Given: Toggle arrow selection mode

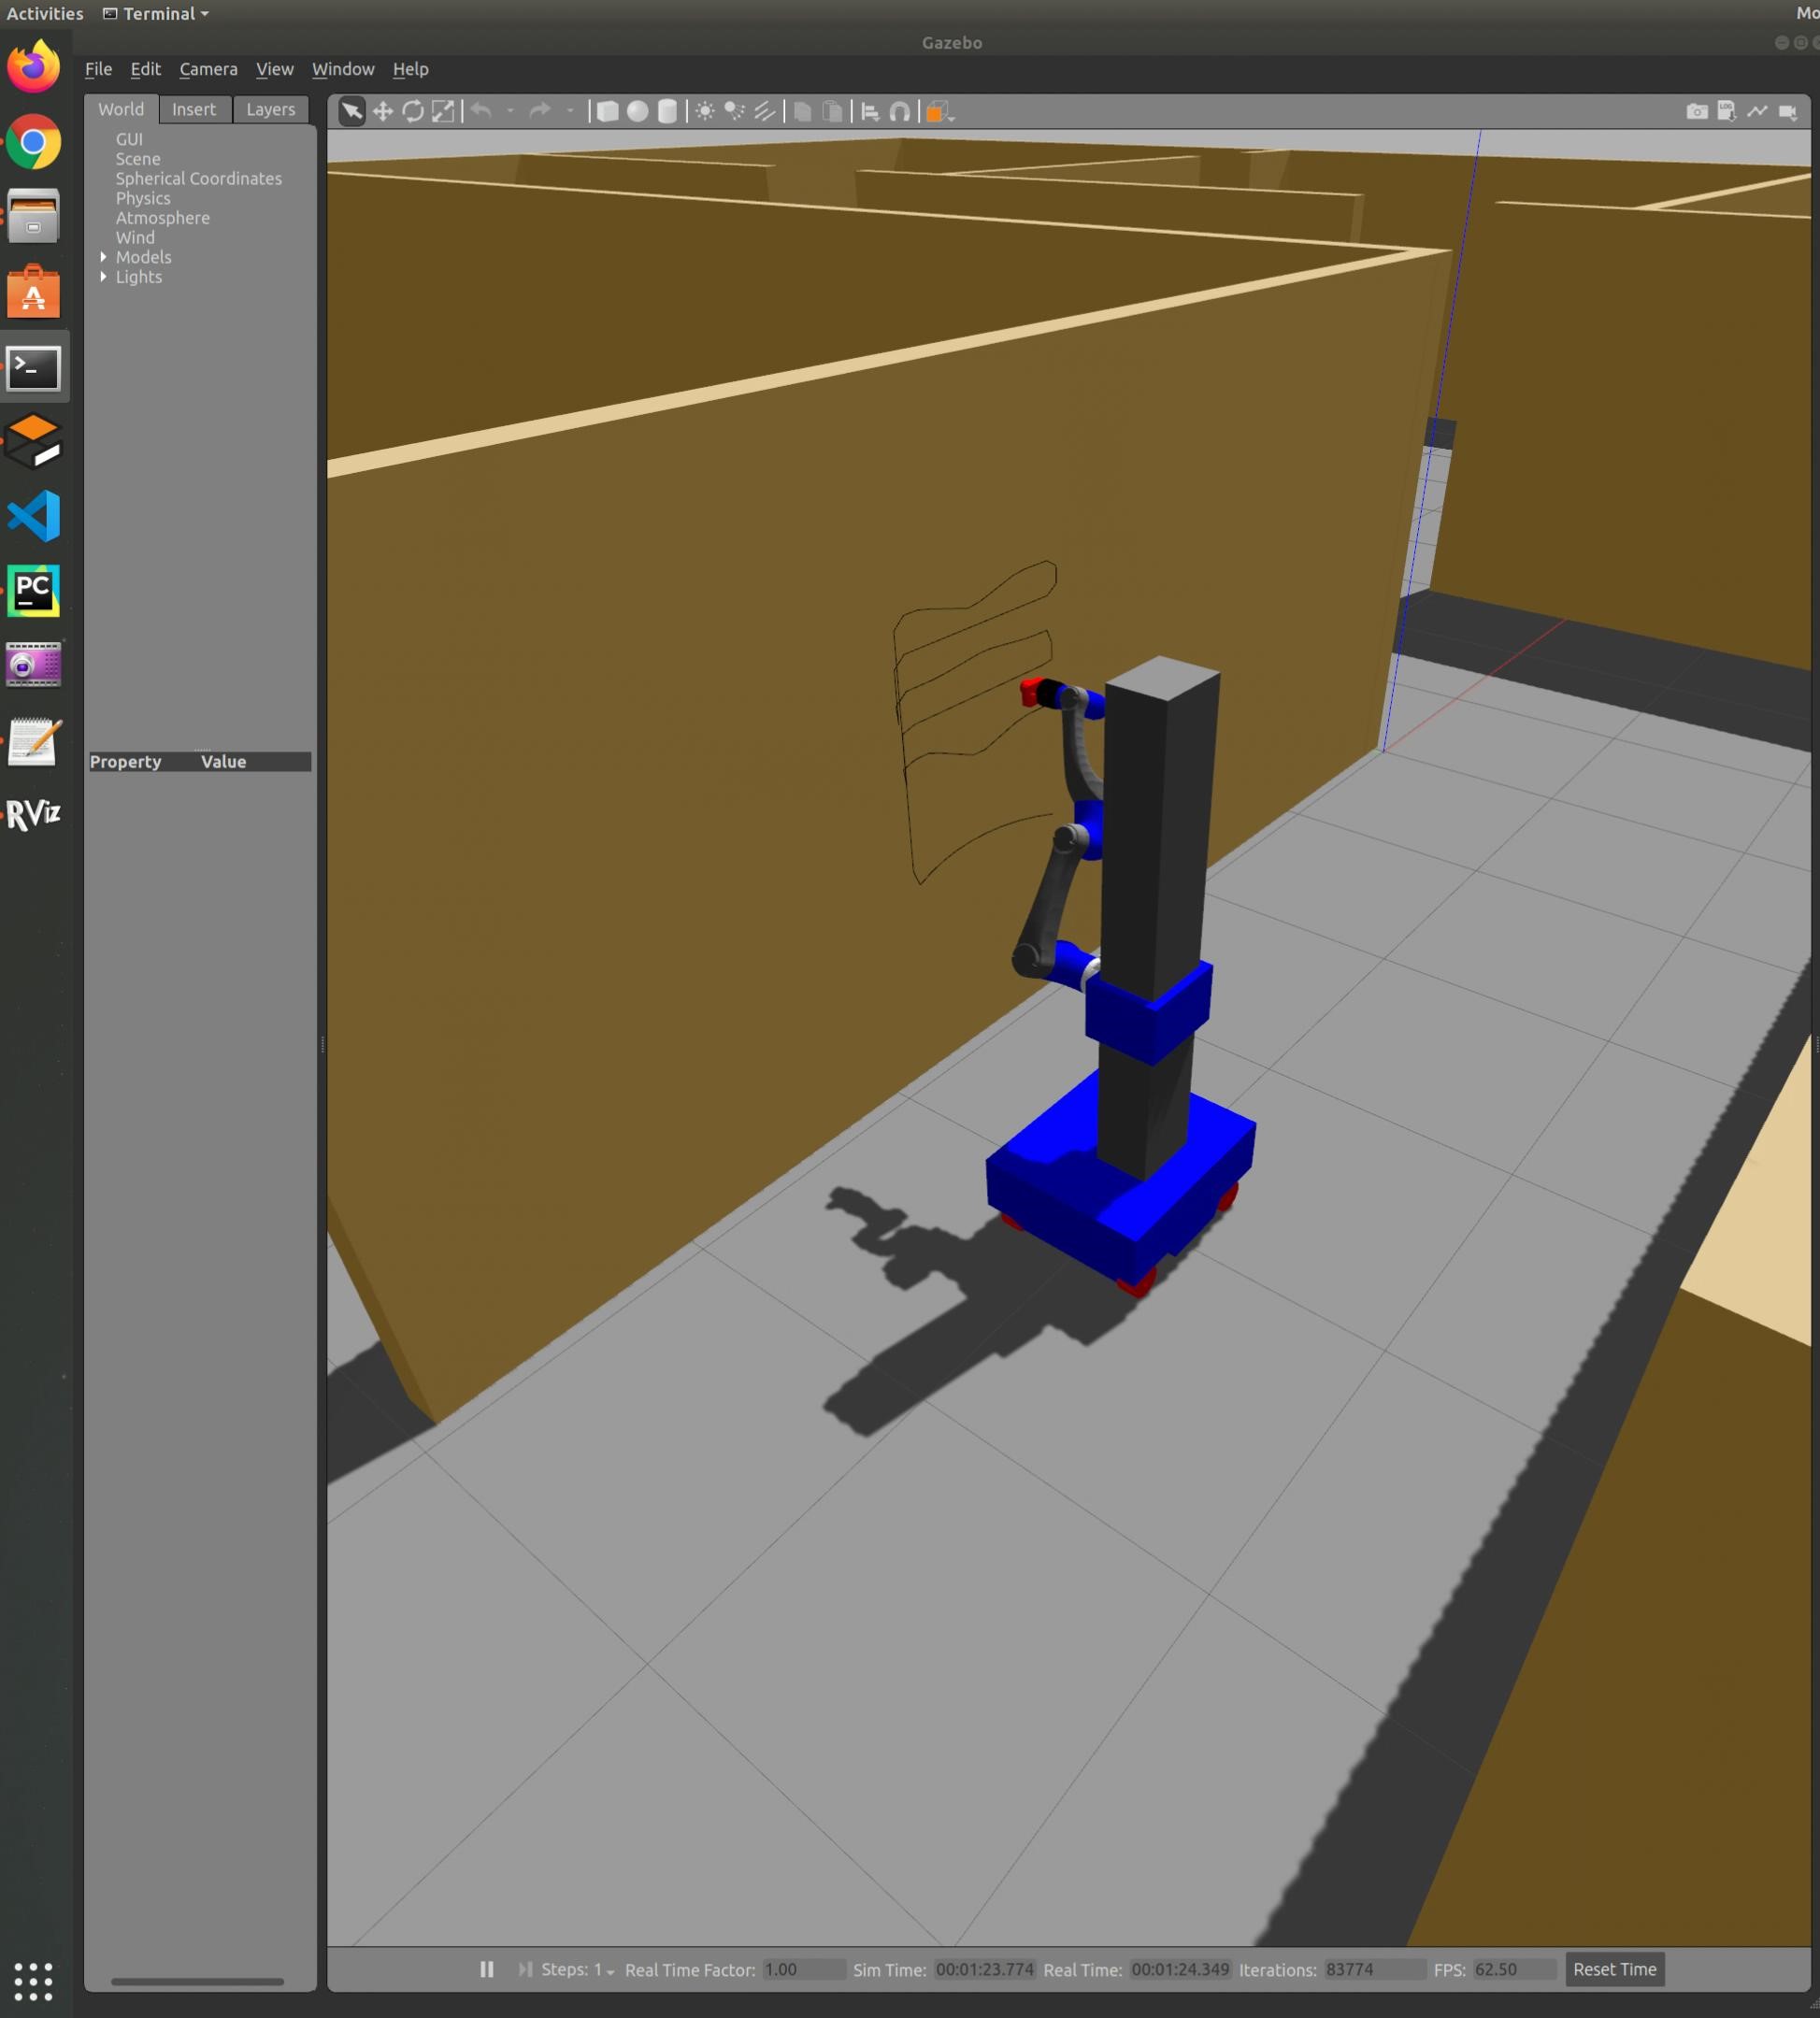Looking at the screenshot, I should tap(352, 112).
